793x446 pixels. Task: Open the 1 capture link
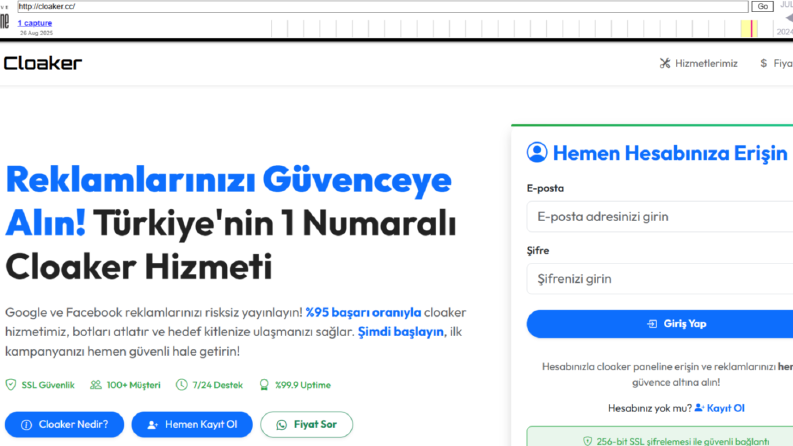pyautogui.click(x=35, y=23)
